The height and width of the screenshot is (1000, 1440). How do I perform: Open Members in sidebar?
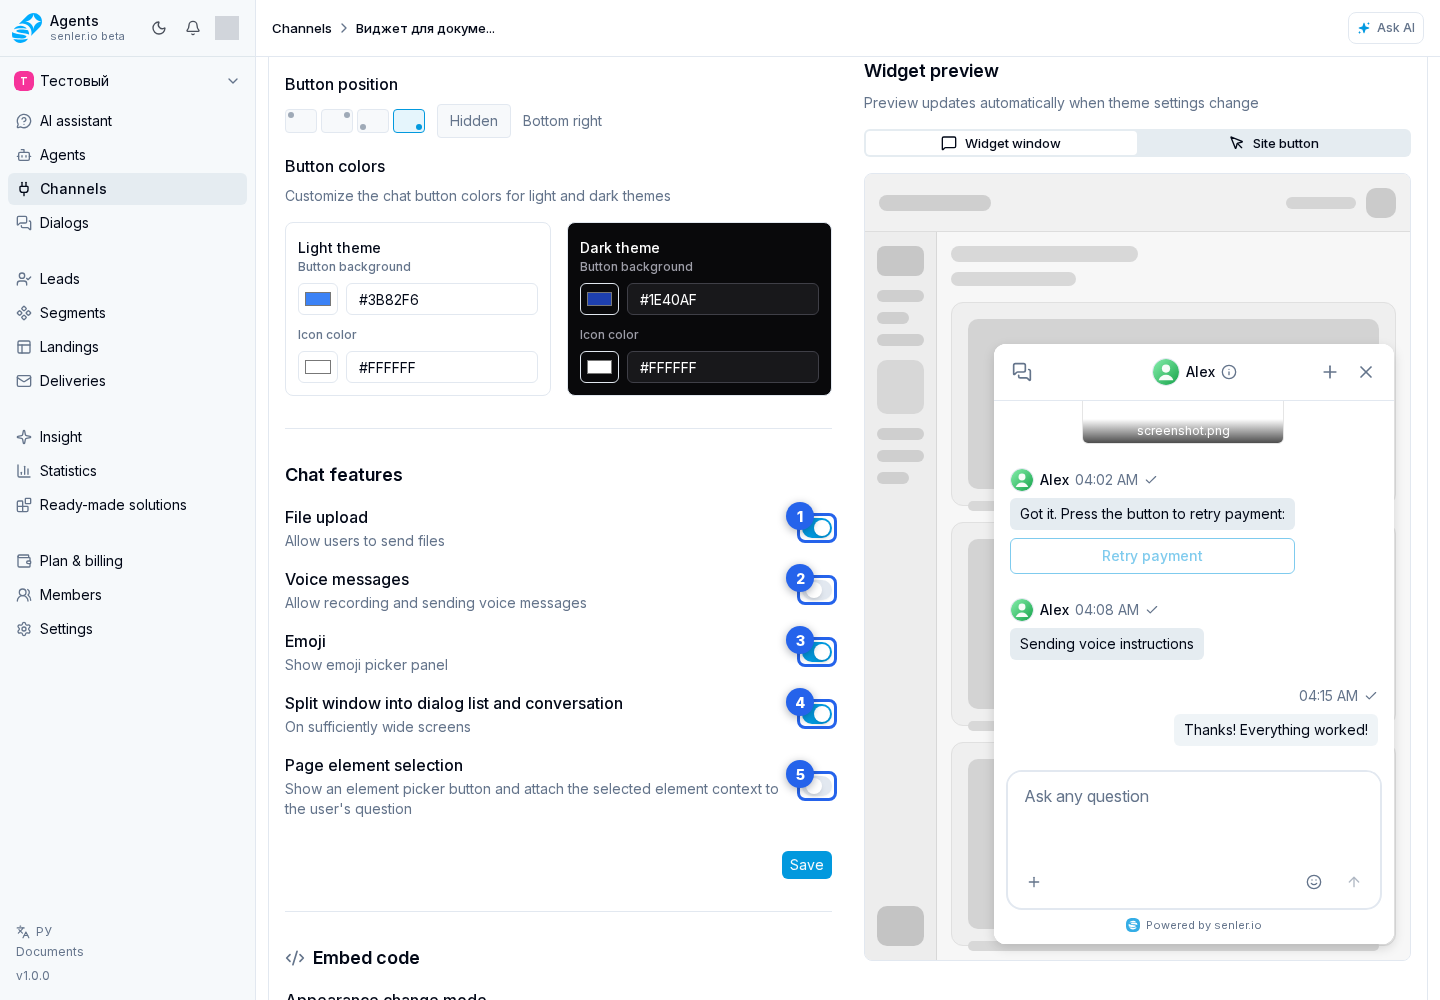[127, 595]
